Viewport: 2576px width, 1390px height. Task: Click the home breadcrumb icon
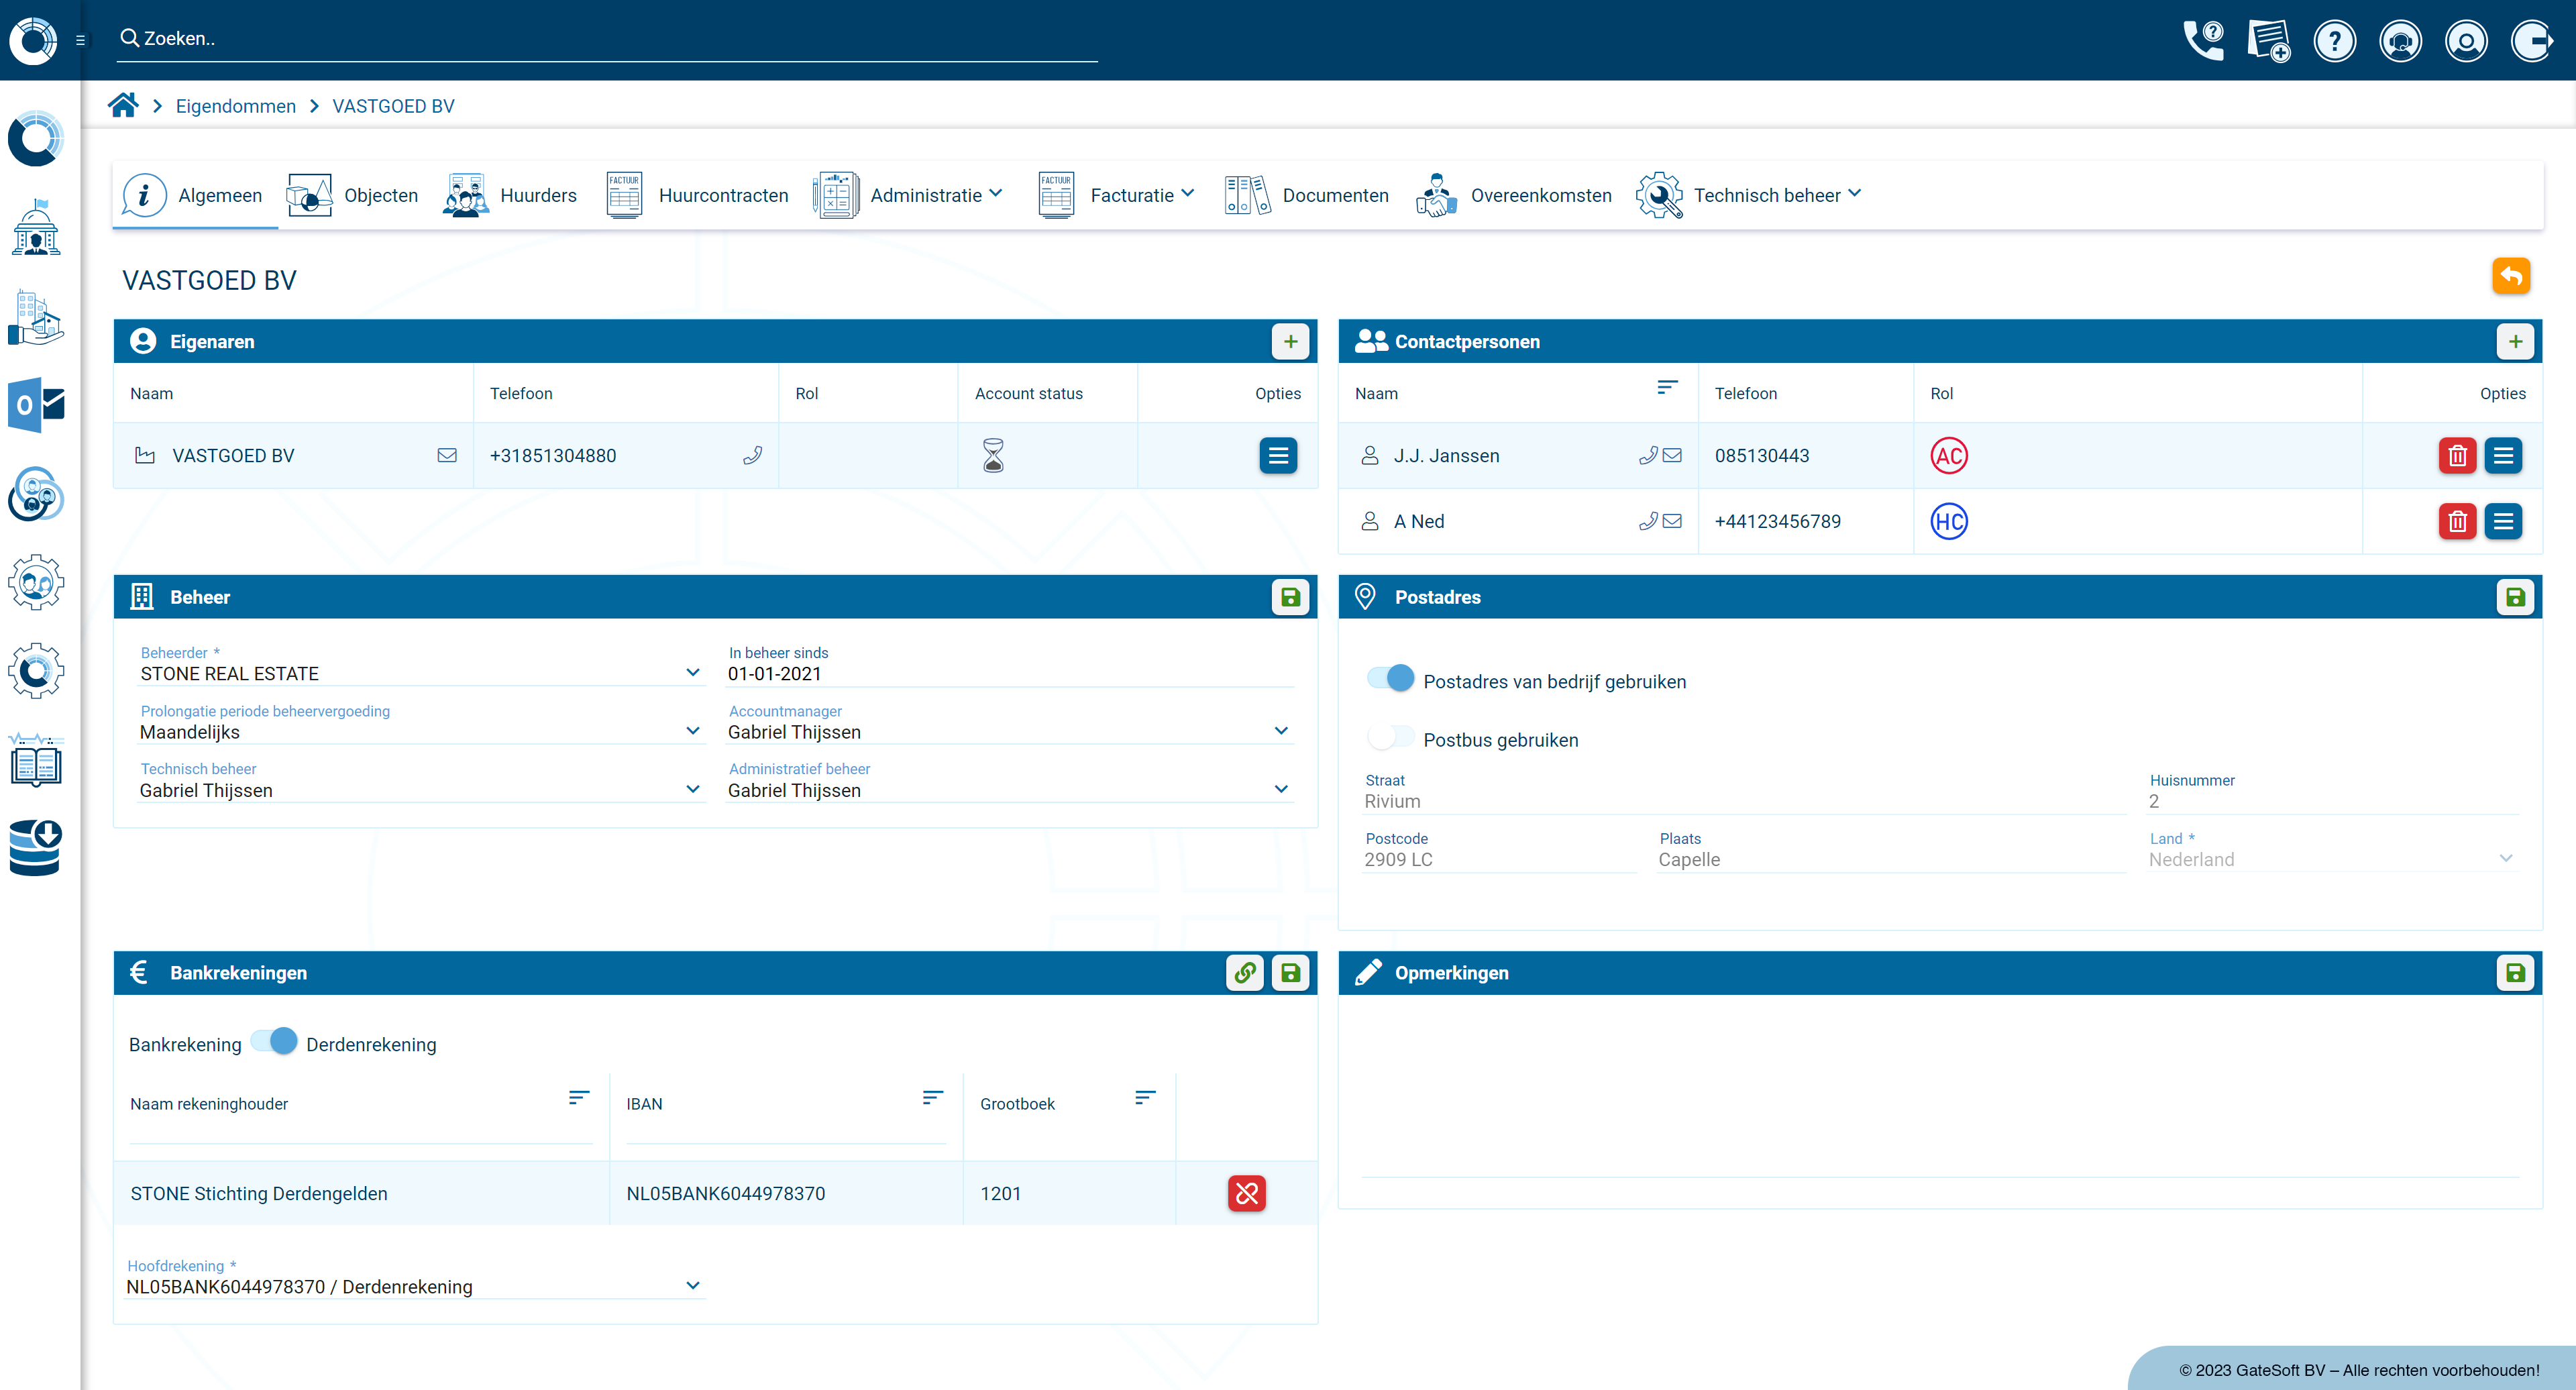(123, 105)
